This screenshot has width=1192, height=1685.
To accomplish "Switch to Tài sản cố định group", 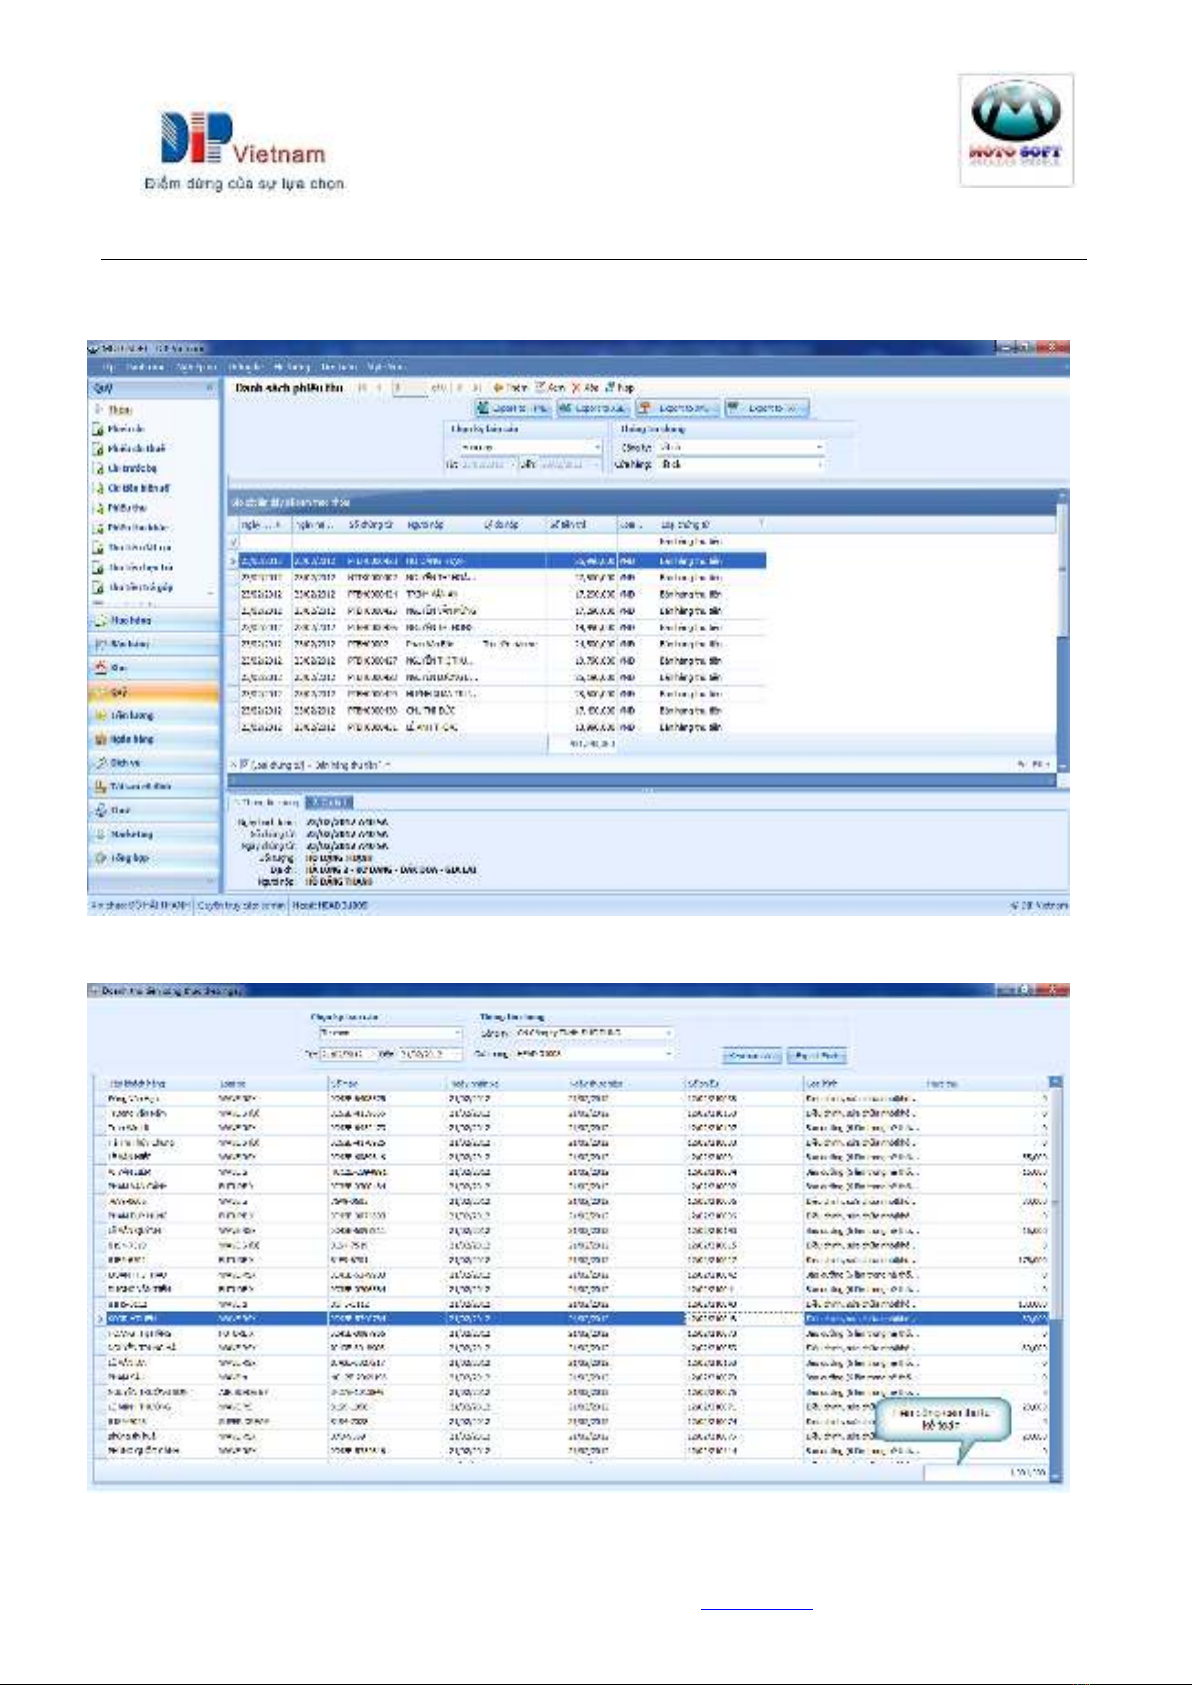I will tap(153, 787).
